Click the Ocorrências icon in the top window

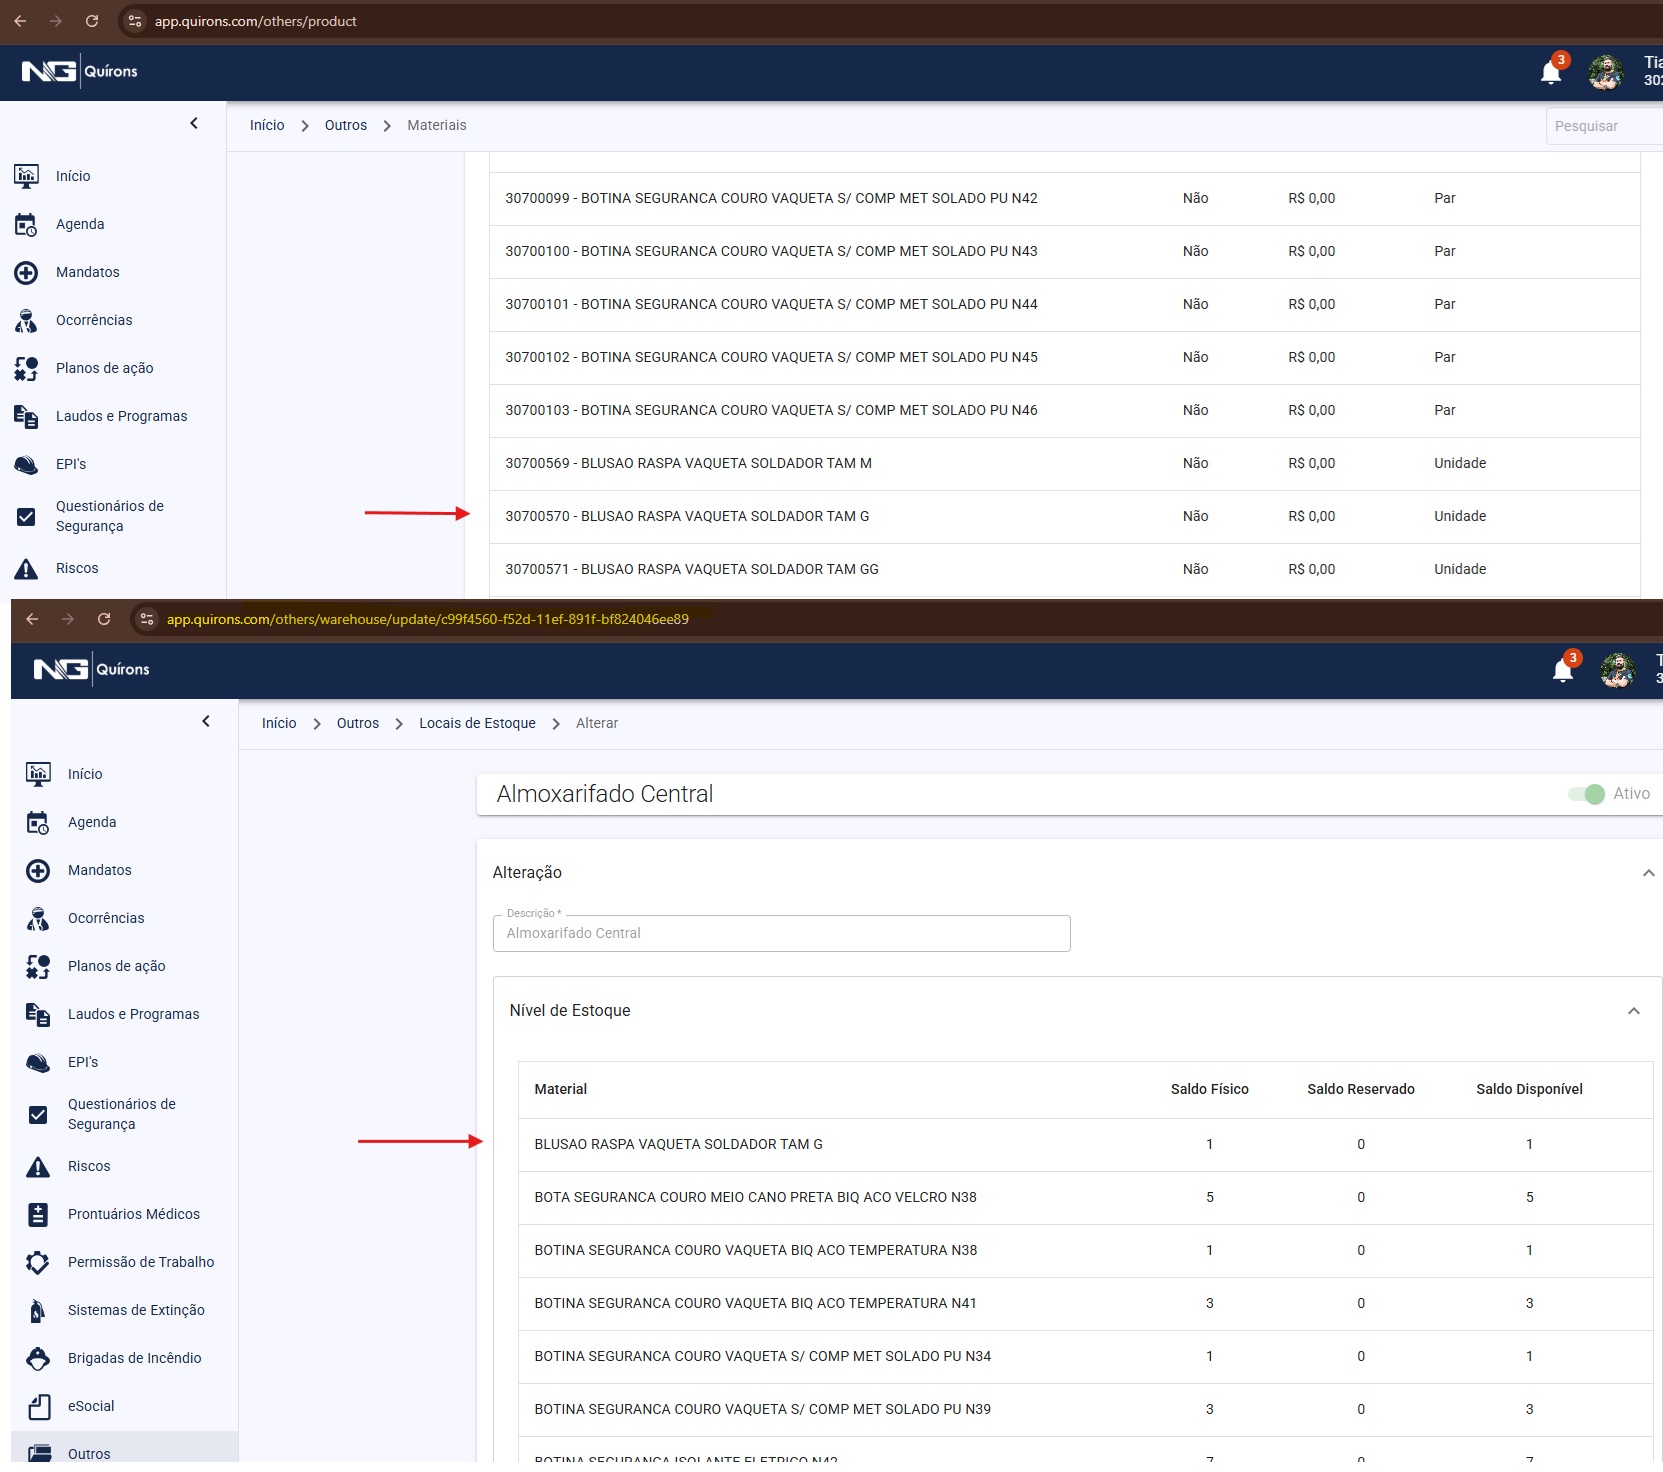[x=27, y=320]
